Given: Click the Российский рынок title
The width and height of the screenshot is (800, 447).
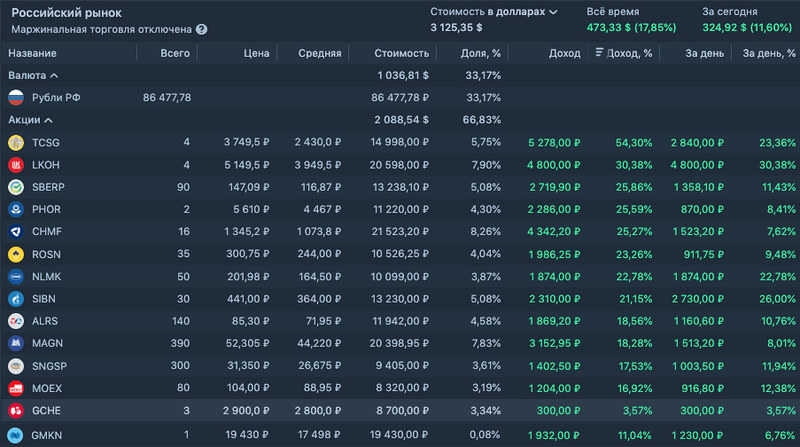Looking at the screenshot, I should click(66, 13).
